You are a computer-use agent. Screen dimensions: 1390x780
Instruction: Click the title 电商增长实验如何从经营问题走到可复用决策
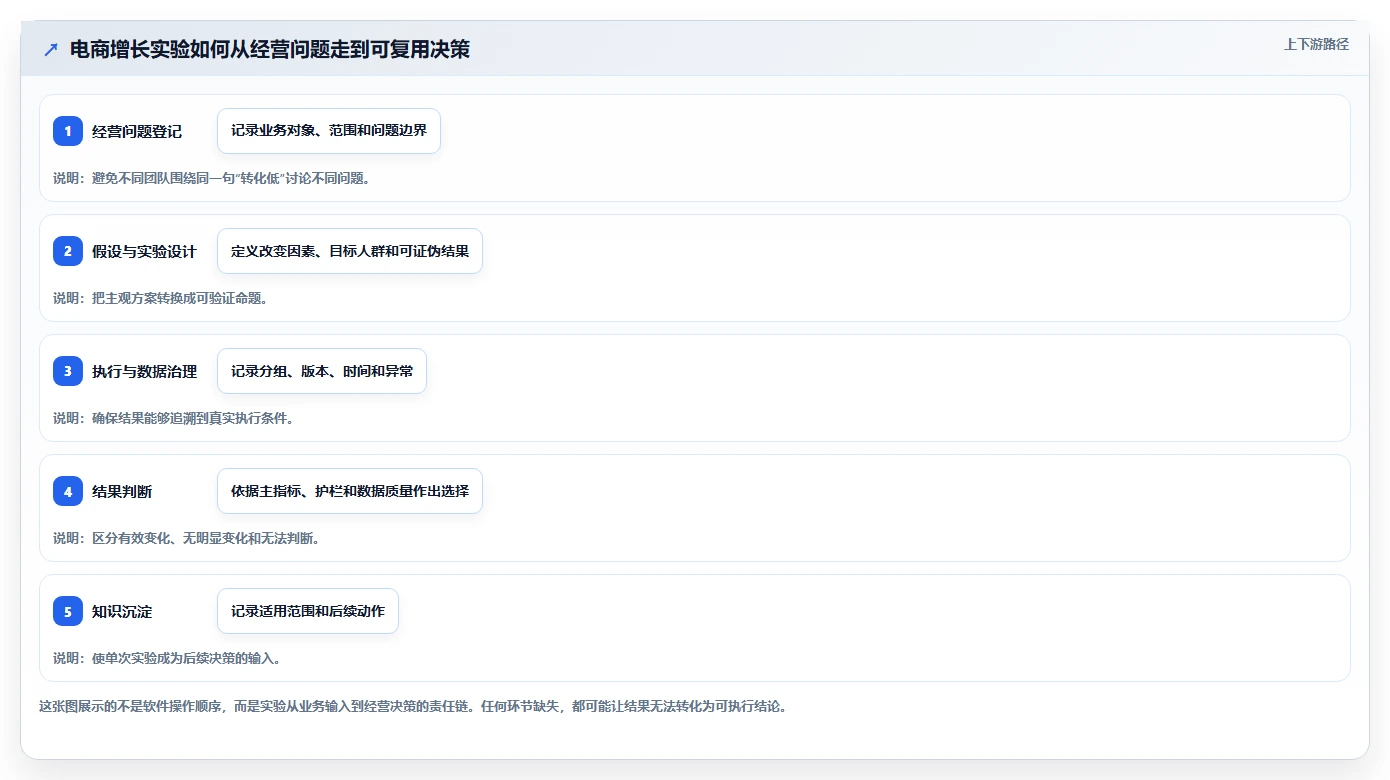point(270,50)
